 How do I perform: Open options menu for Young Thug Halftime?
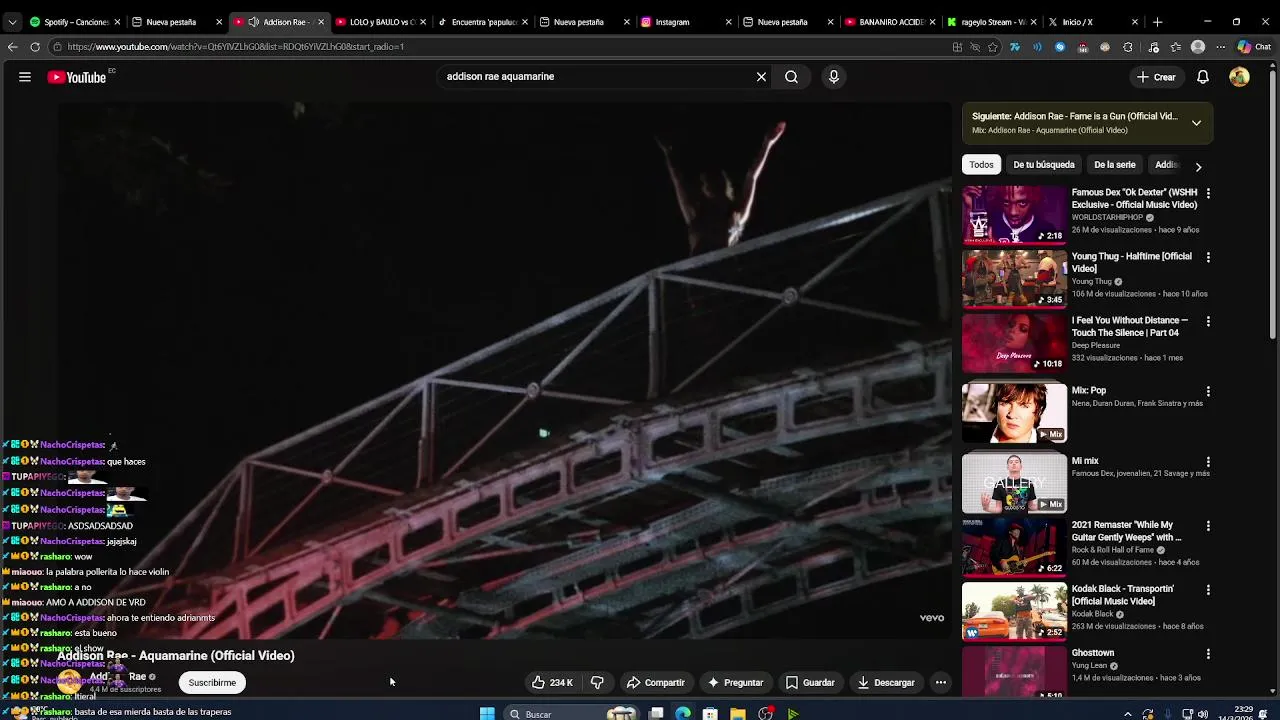click(x=1208, y=257)
